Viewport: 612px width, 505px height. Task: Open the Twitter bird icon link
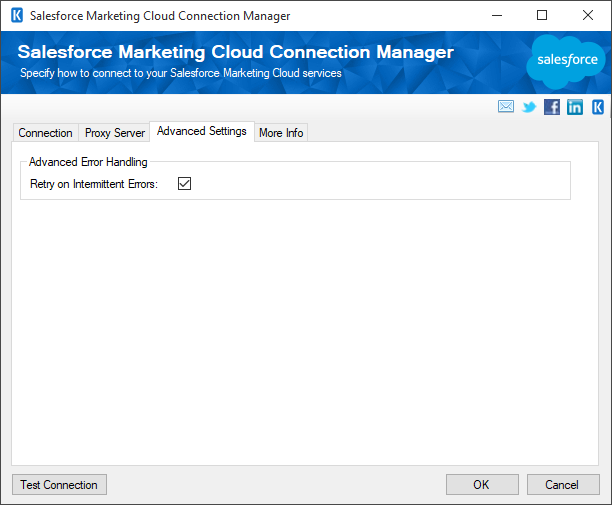(529, 107)
